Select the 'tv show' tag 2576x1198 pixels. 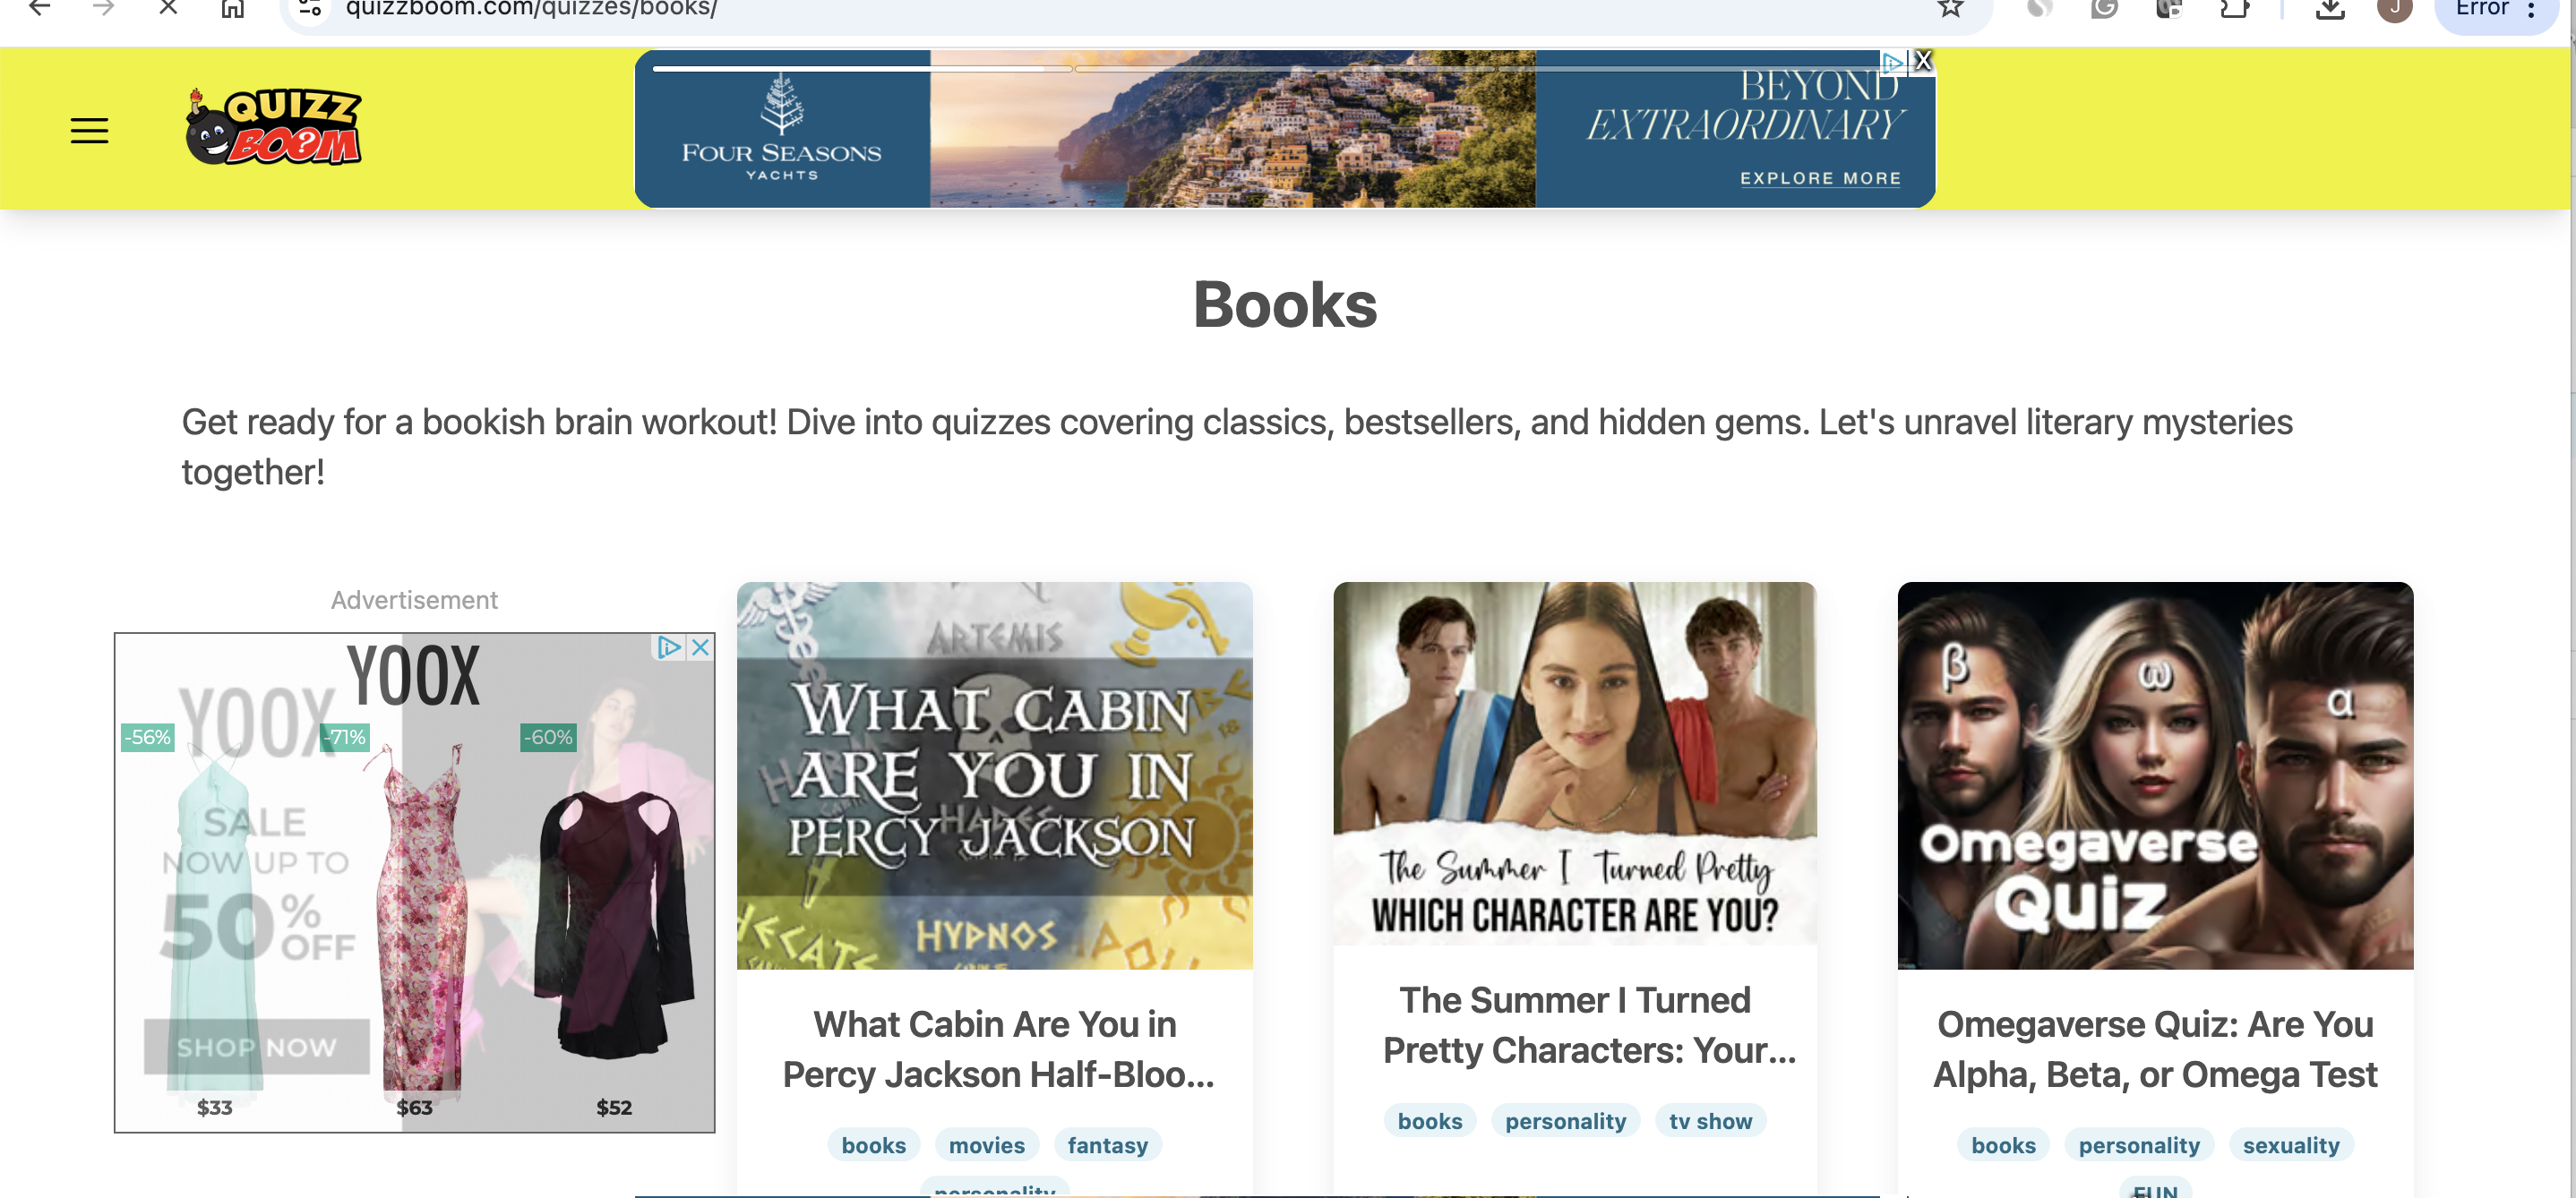click(x=1710, y=1121)
